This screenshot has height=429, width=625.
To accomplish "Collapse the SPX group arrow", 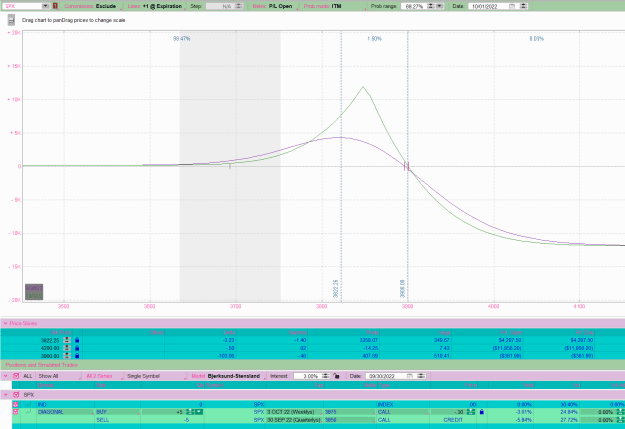I will 6,395.
